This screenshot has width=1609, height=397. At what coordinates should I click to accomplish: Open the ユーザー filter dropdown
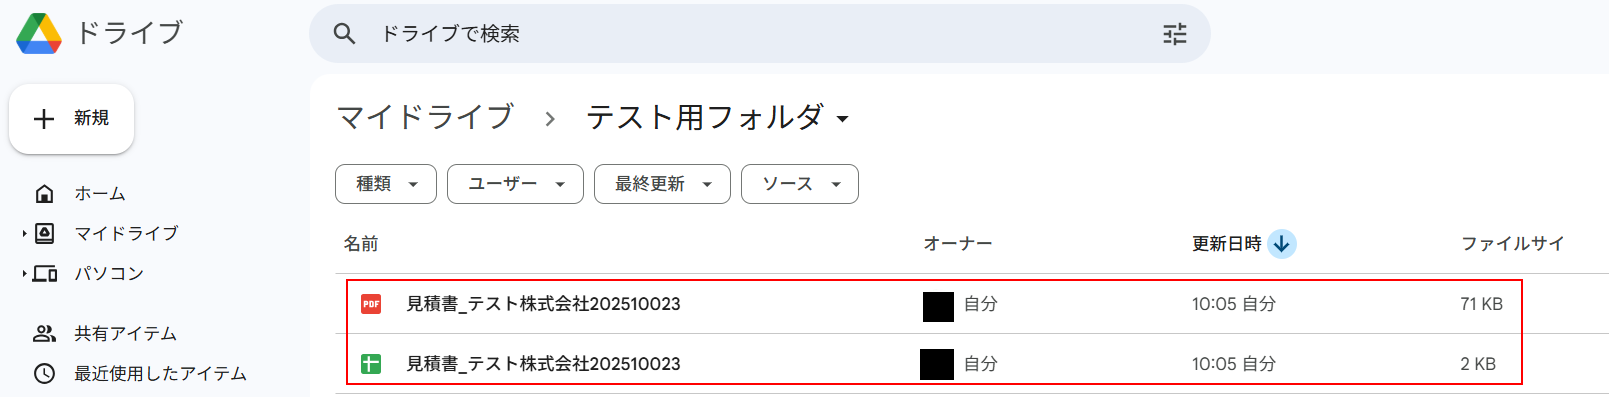click(x=515, y=184)
